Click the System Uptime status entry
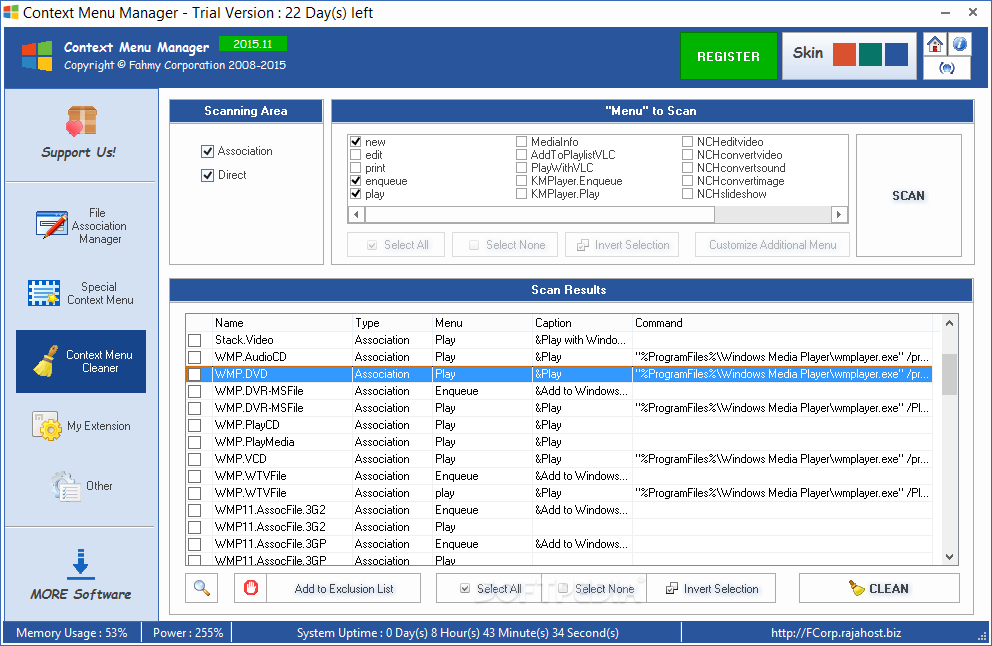Image resolution: width=992 pixels, height=646 pixels. 457,633
